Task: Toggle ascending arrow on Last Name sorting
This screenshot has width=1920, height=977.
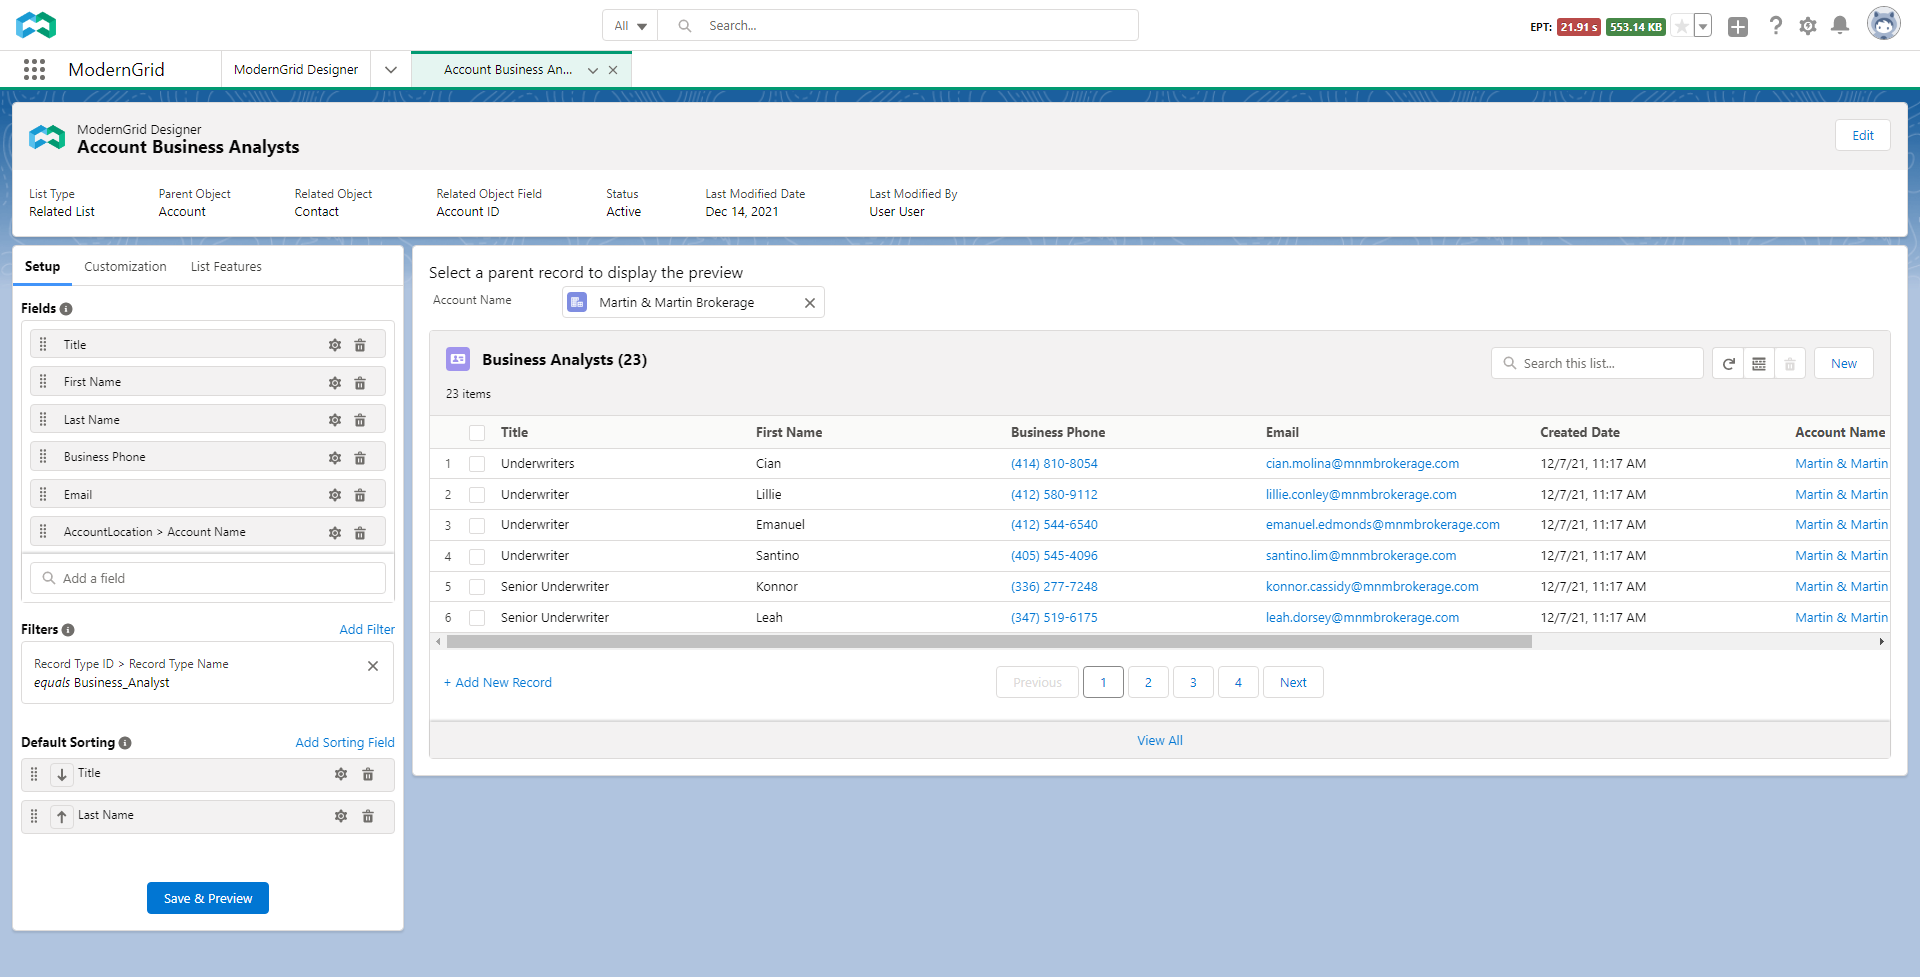Action: pyautogui.click(x=62, y=817)
